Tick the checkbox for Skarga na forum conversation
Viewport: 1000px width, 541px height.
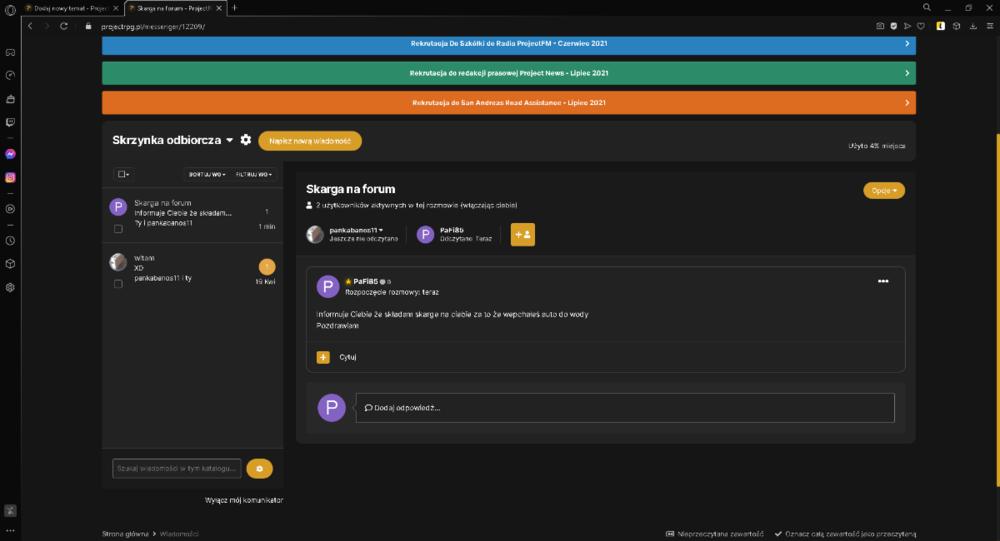point(118,228)
